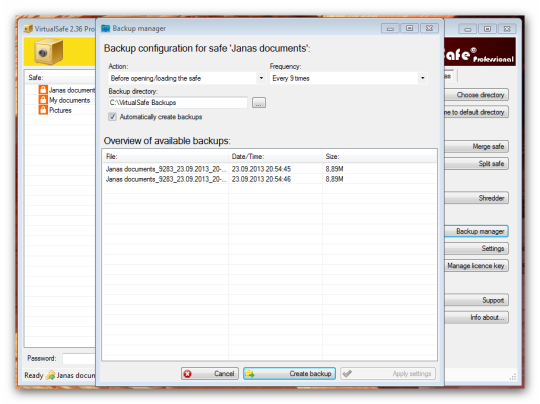Sort backups by Date/Time column header
Image resolution: width=540 pixels, height=404 pixels.
click(275, 157)
